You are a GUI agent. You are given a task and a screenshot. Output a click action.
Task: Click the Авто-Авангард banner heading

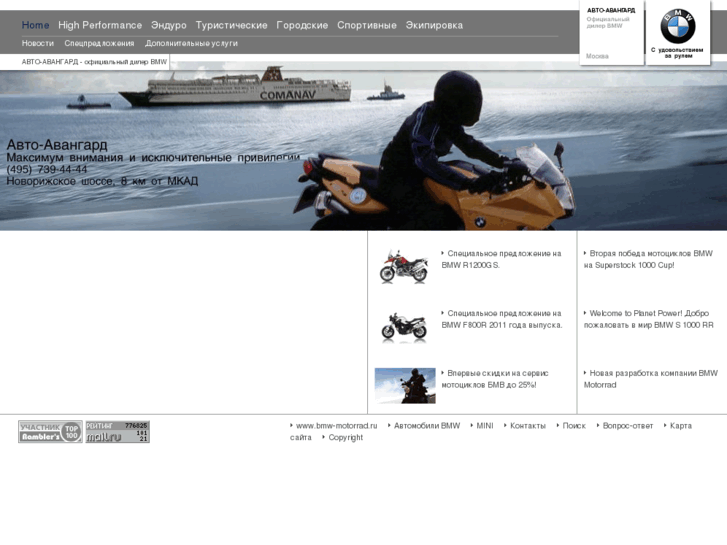(x=57, y=145)
